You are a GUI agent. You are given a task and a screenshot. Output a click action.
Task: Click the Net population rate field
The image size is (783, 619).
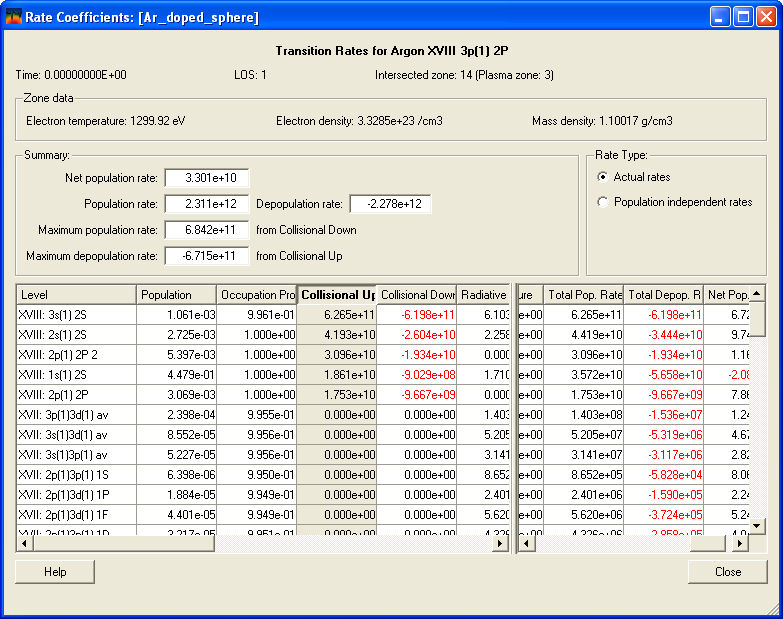pyautogui.click(x=206, y=178)
